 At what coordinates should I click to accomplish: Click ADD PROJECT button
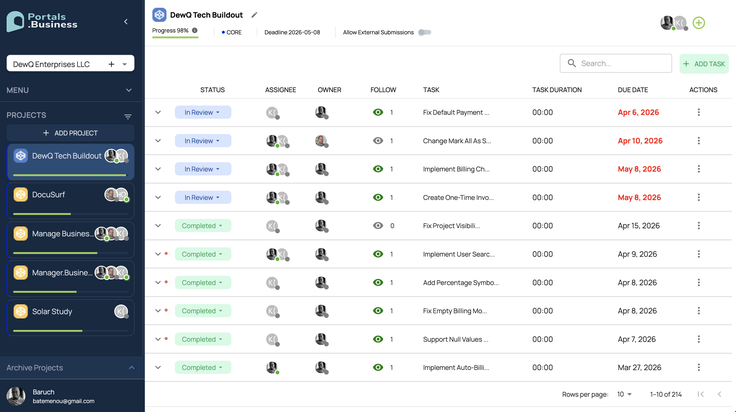70,133
